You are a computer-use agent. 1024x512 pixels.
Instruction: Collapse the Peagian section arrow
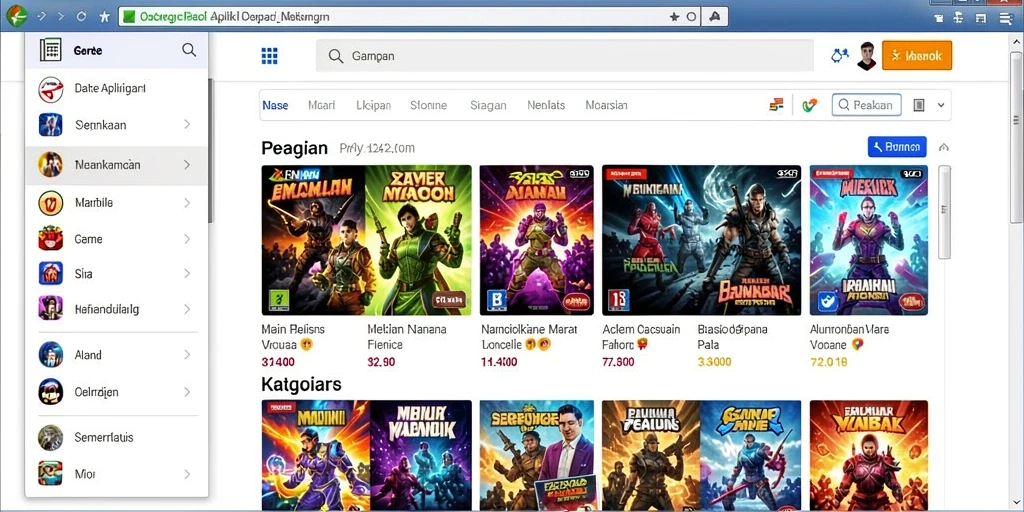point(943,148)
